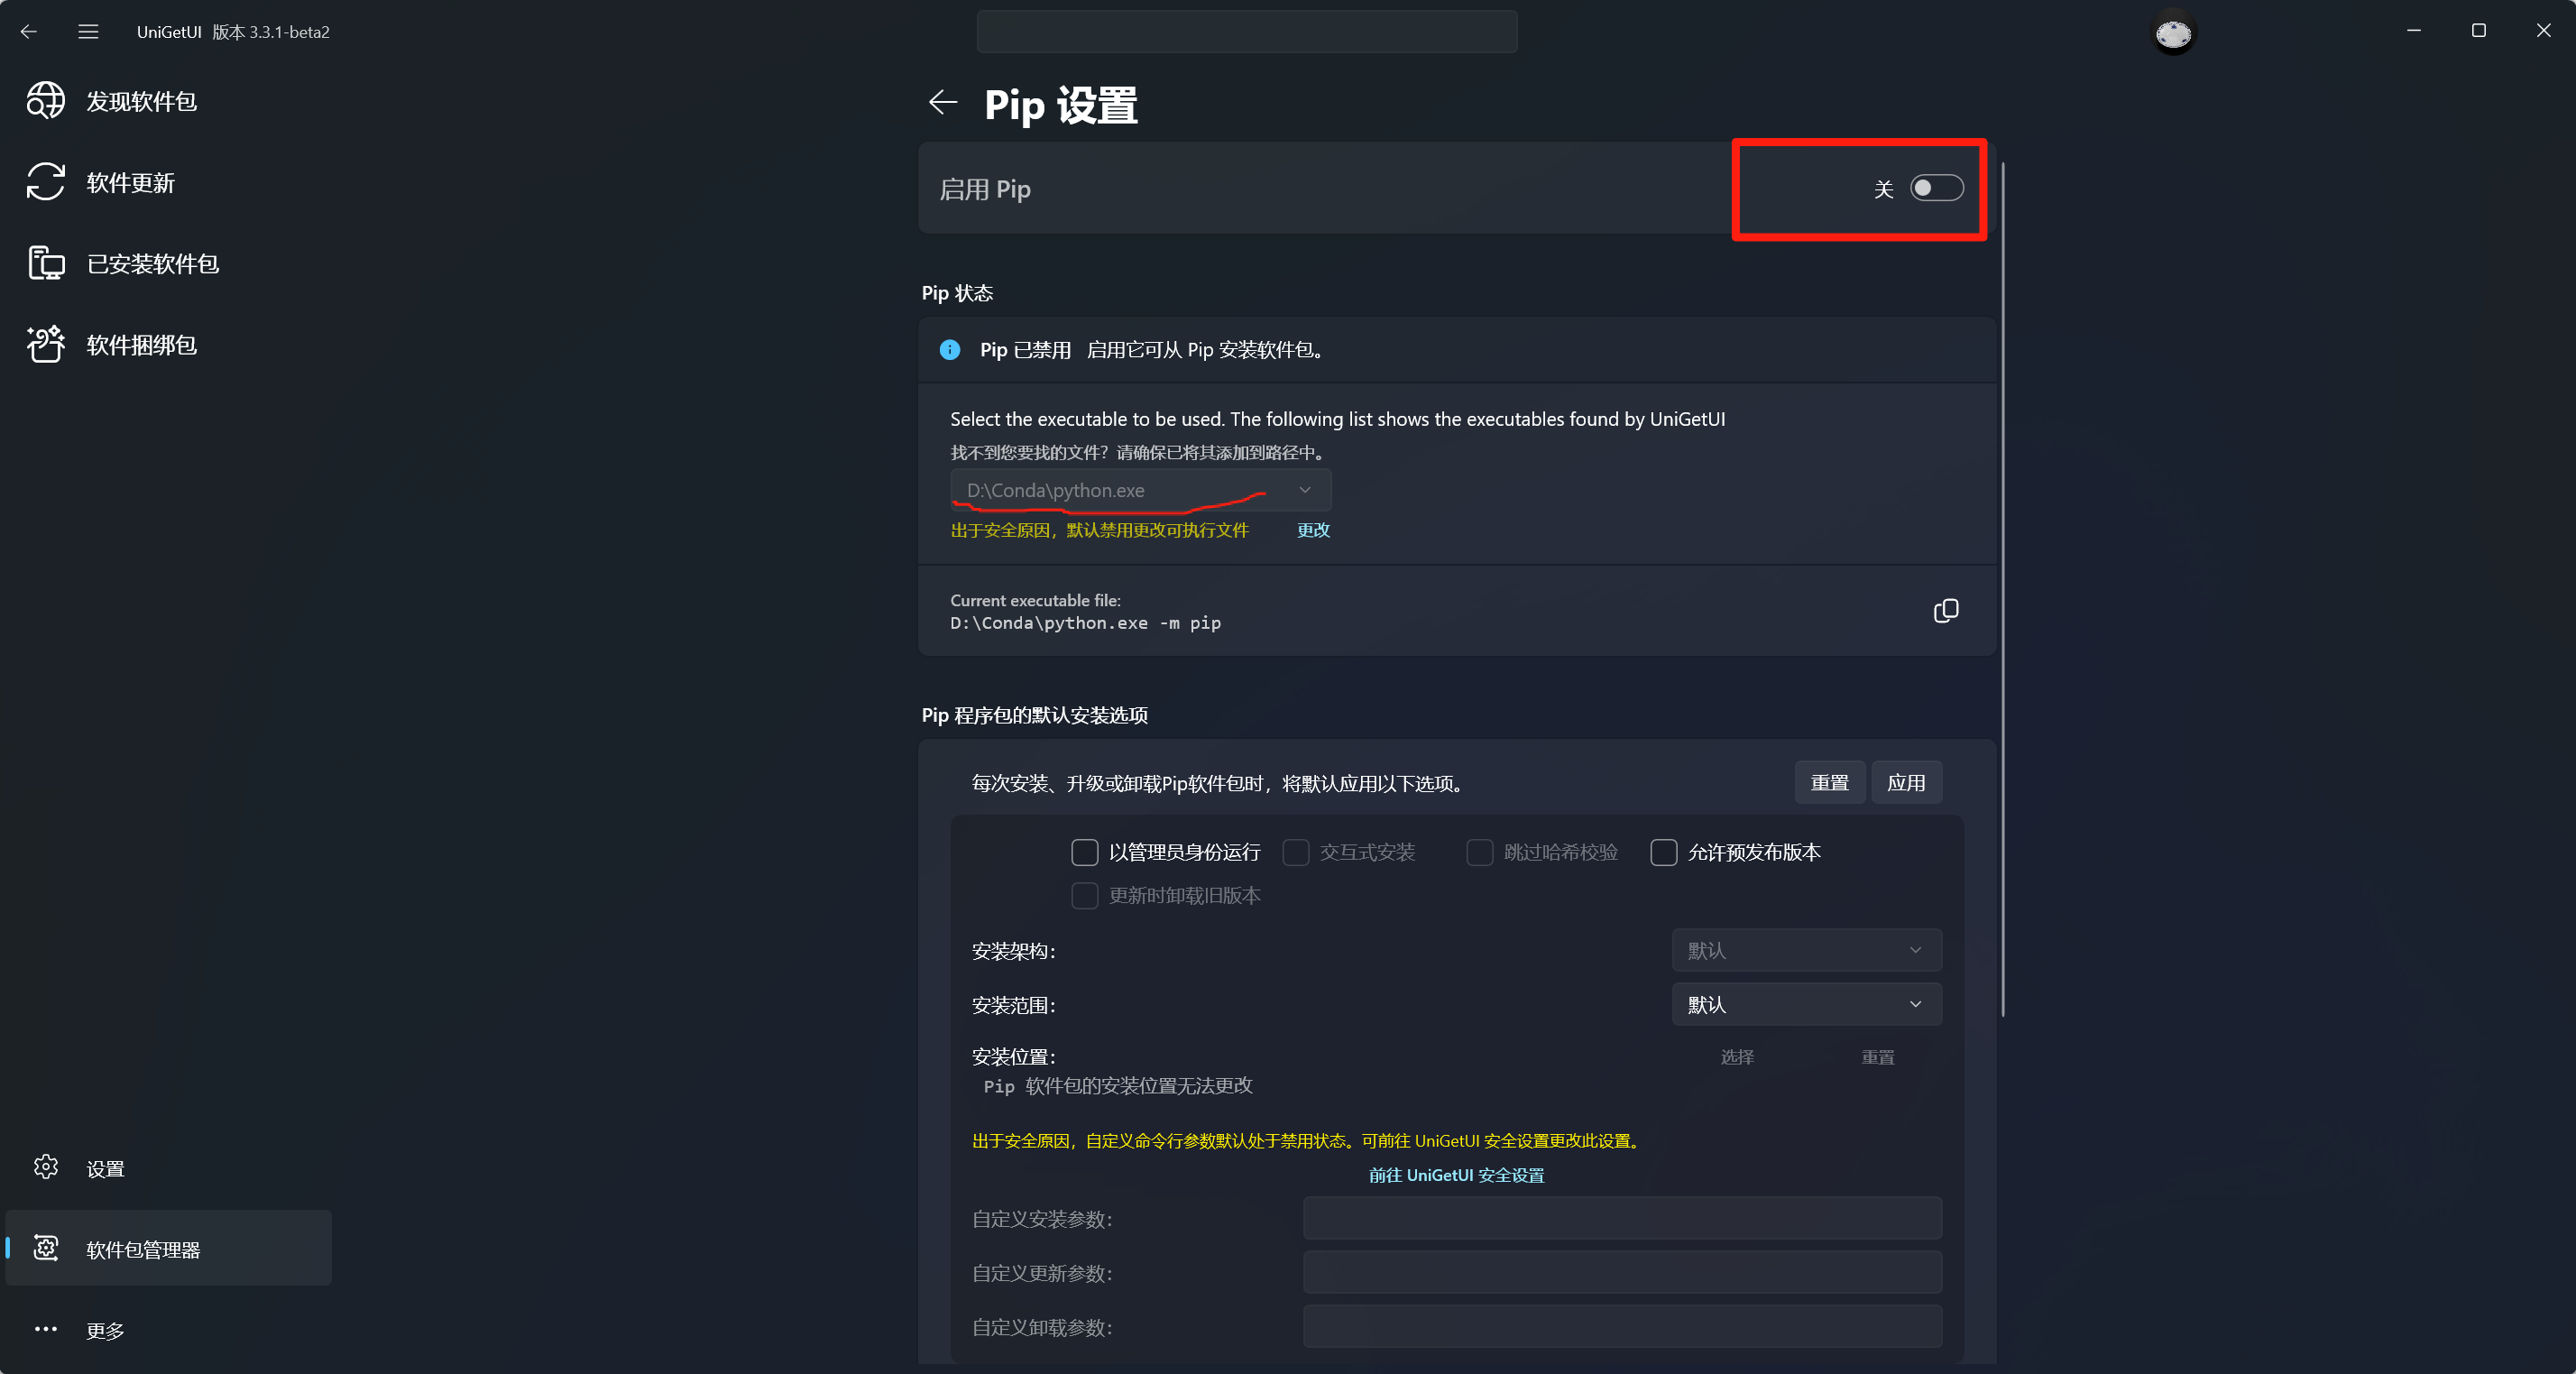This screenshot has height=1374, width=2576.
Task: Click the 自定义安装参数 input field
Action: click(1622, 1218)
